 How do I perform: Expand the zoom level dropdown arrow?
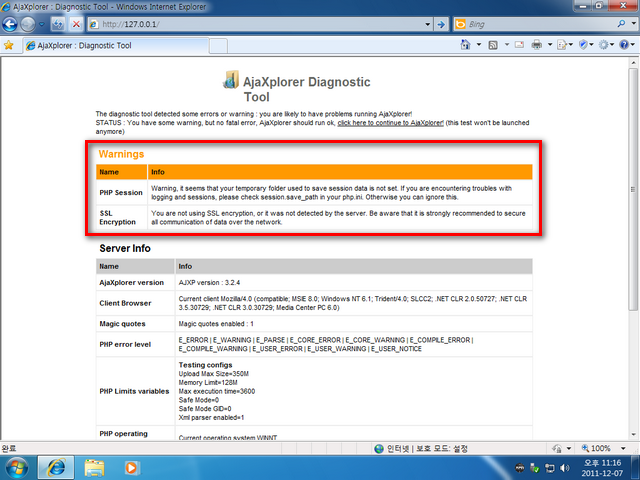[x=623, y=449]
